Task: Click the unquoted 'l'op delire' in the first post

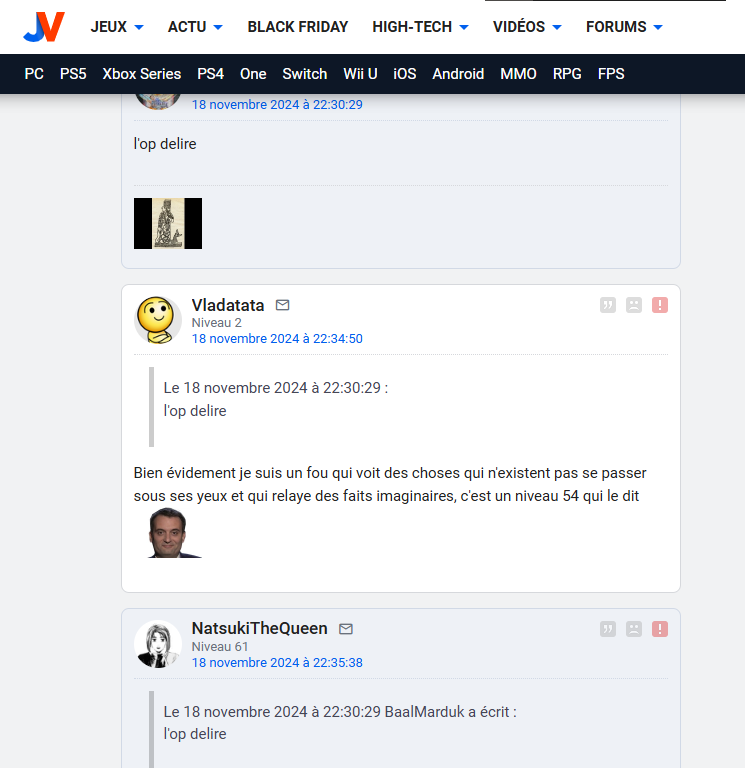Action: pos(165,144)
